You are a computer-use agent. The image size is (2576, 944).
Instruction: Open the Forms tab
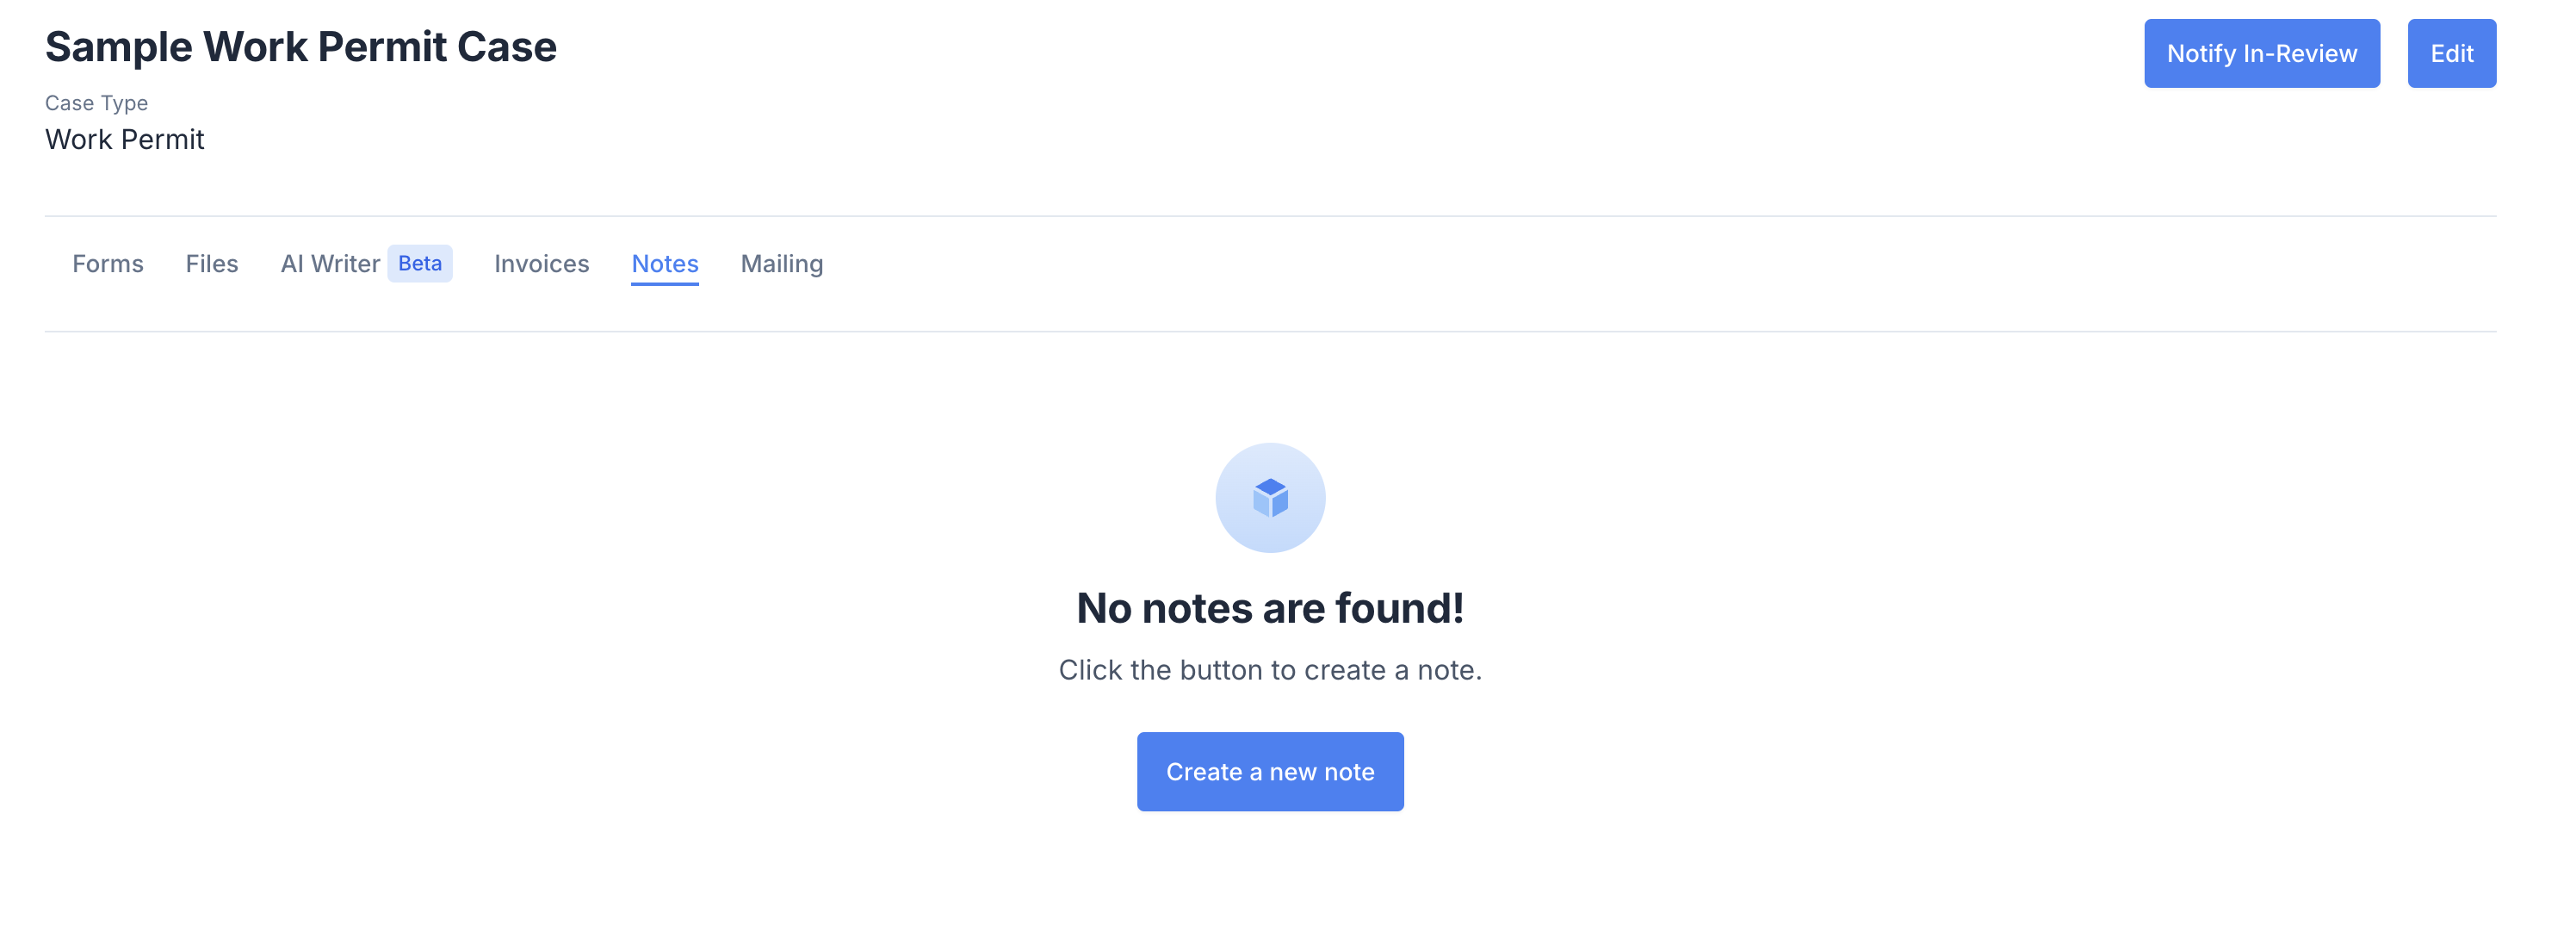pos(108,263)
